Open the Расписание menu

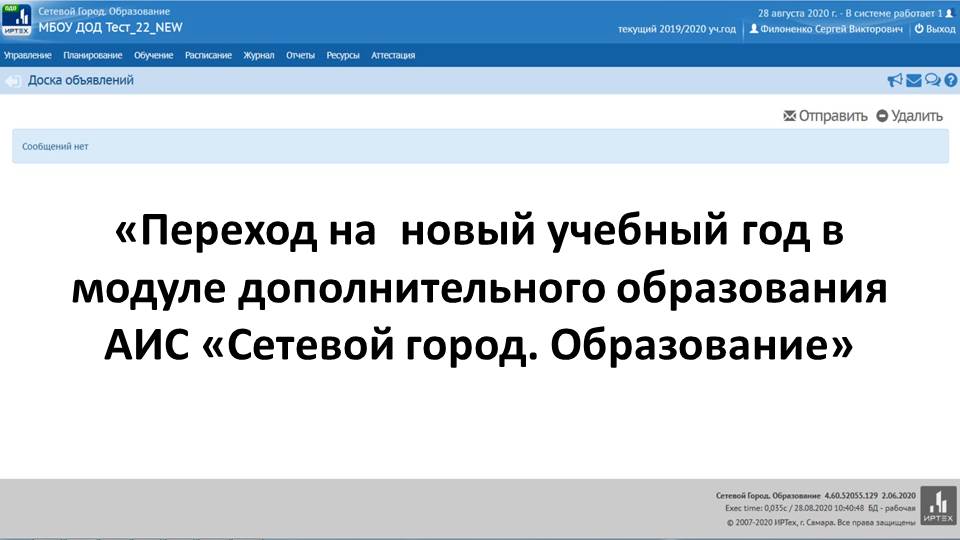(x=208, y=55)
